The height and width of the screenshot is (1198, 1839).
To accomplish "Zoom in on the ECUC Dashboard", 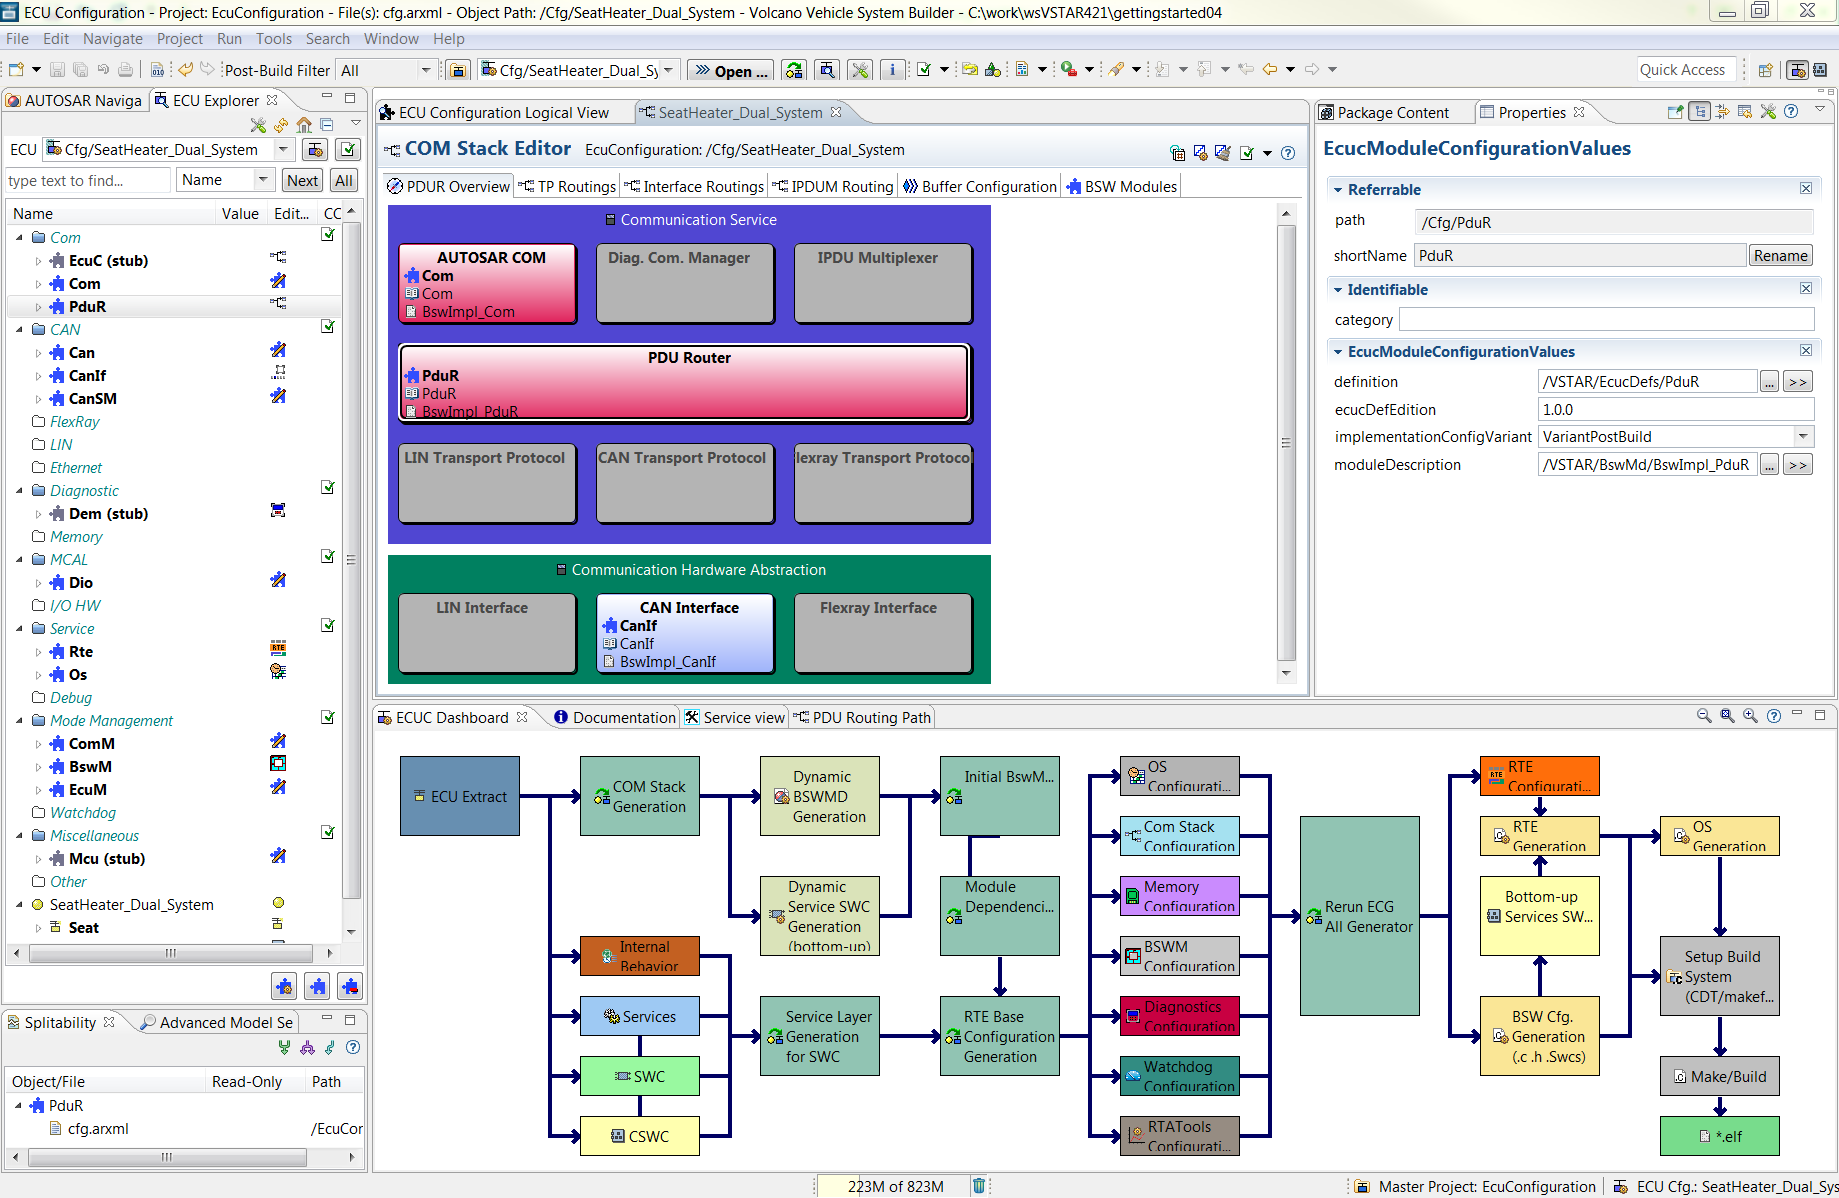I will (x=1750, y=716).
